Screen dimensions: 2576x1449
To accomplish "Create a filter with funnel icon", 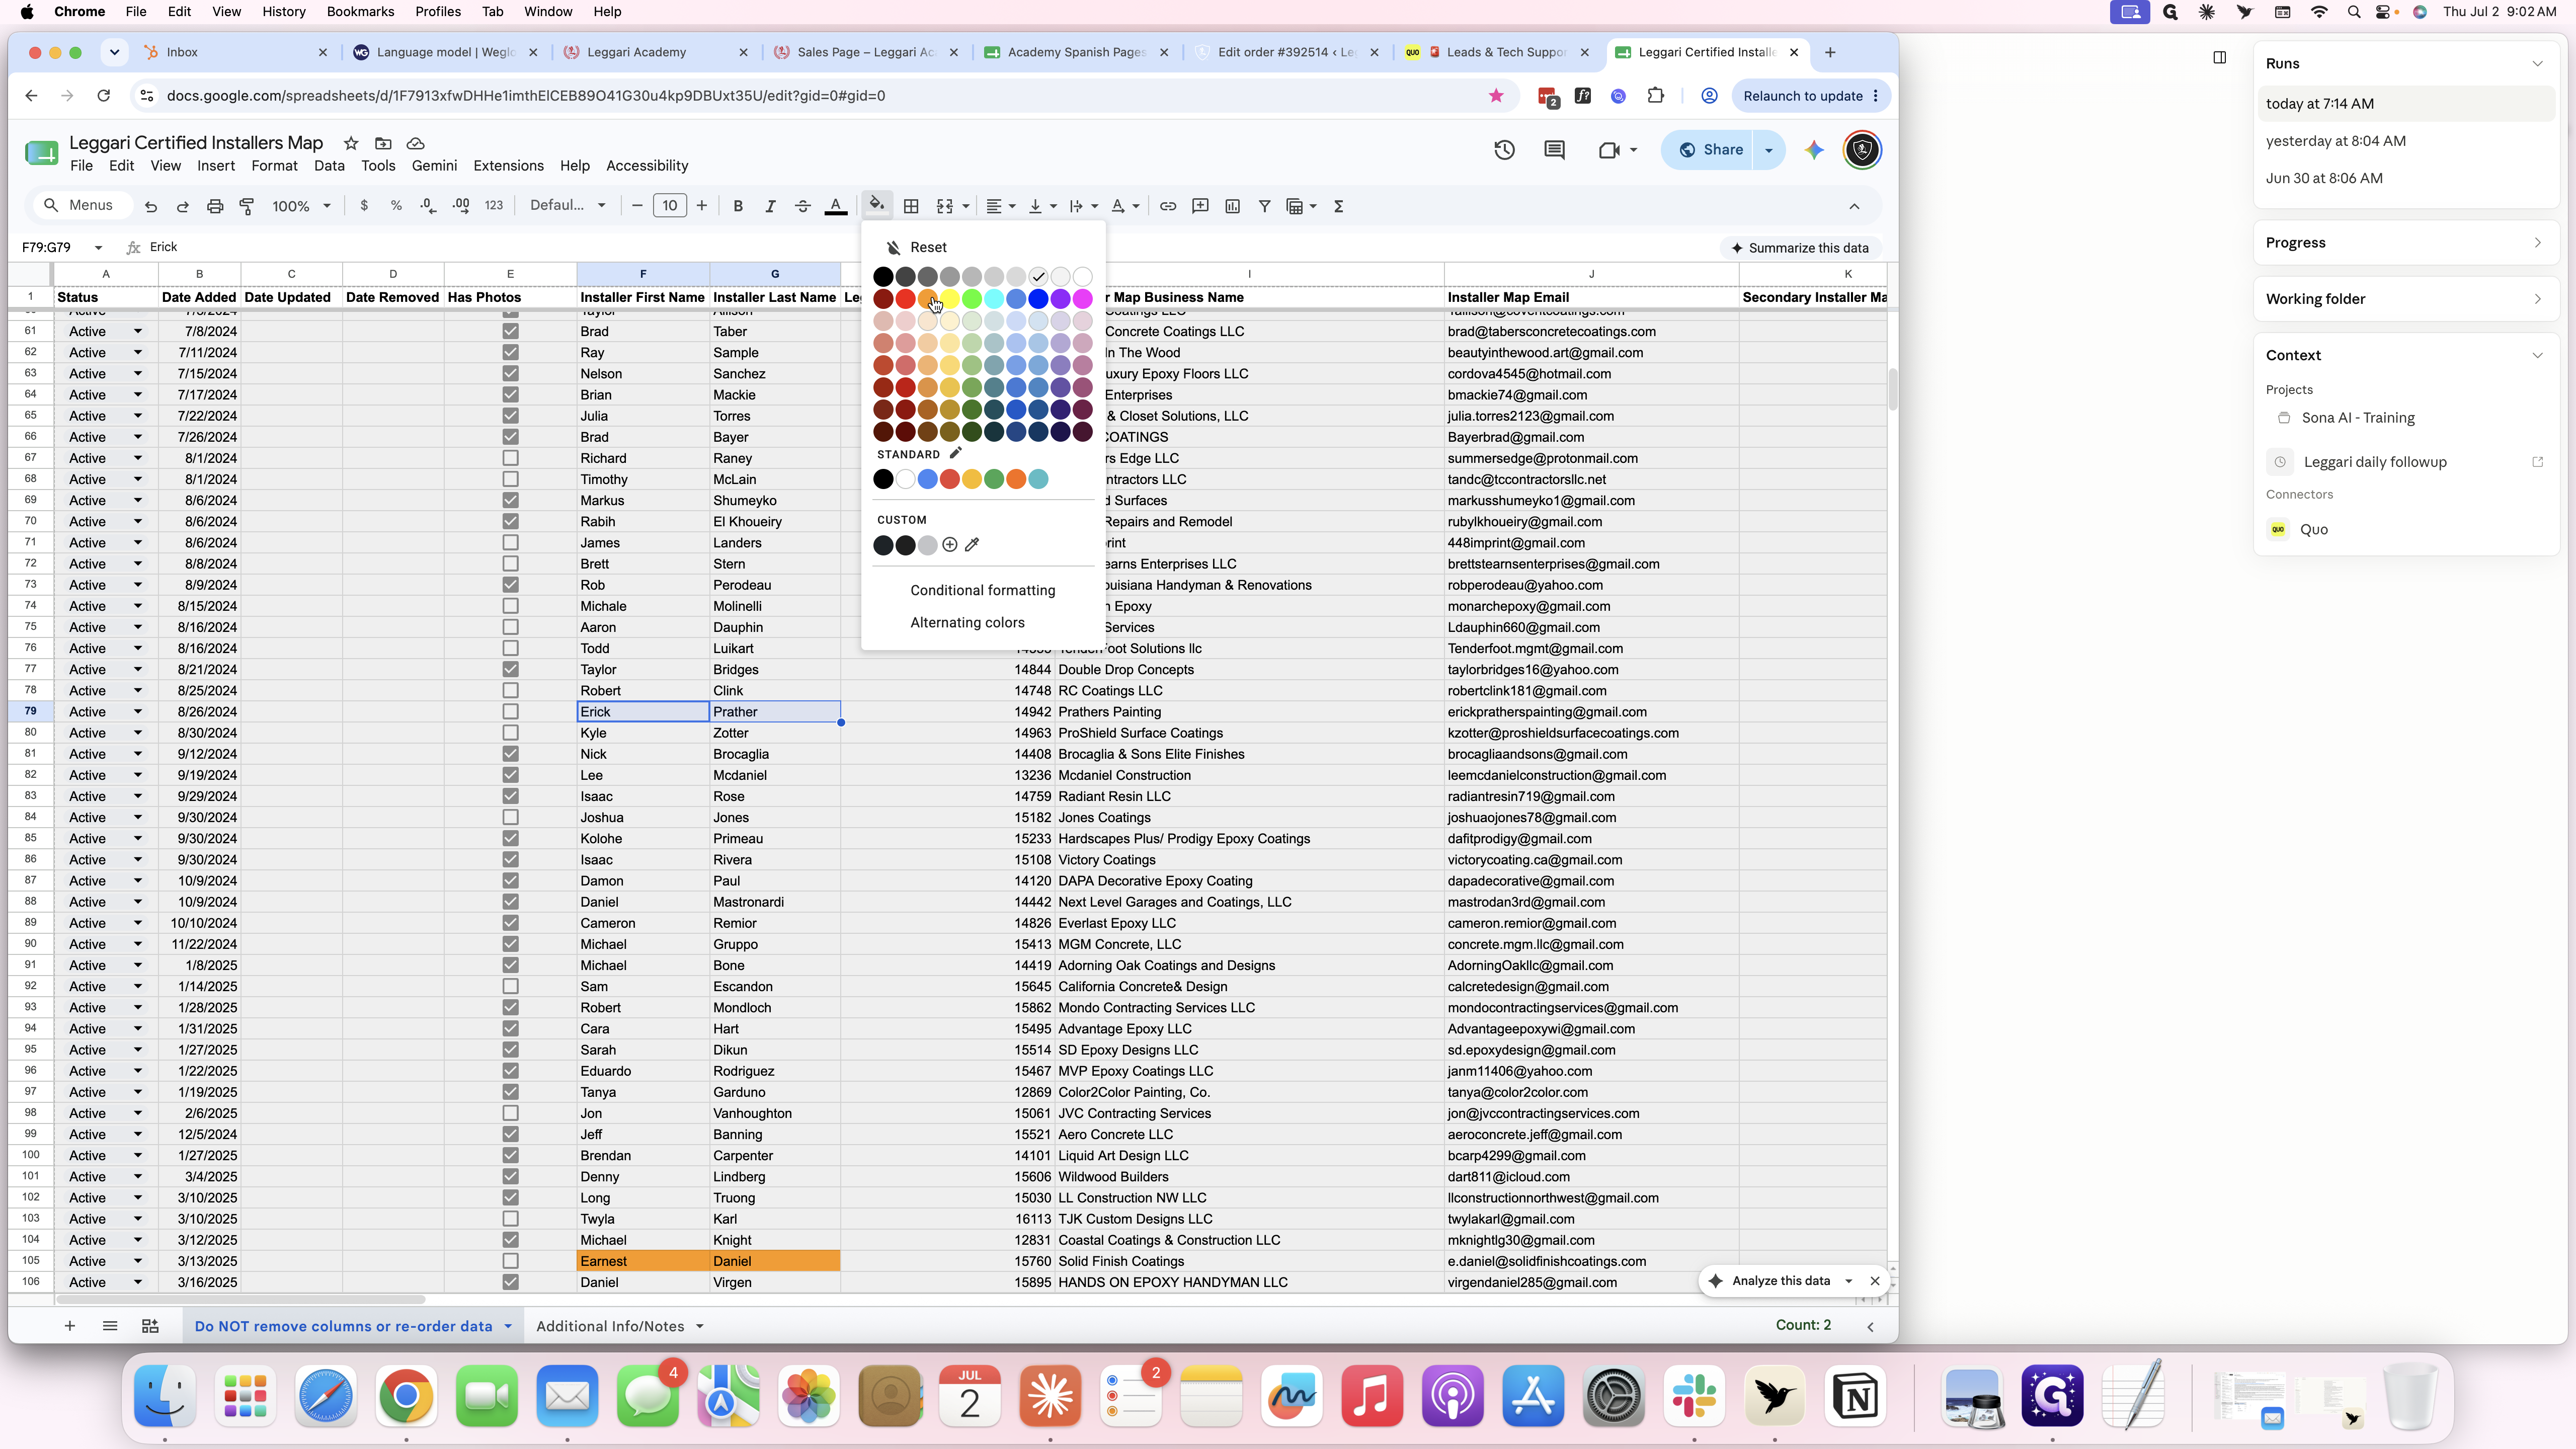I will (x=1264, y=206).
